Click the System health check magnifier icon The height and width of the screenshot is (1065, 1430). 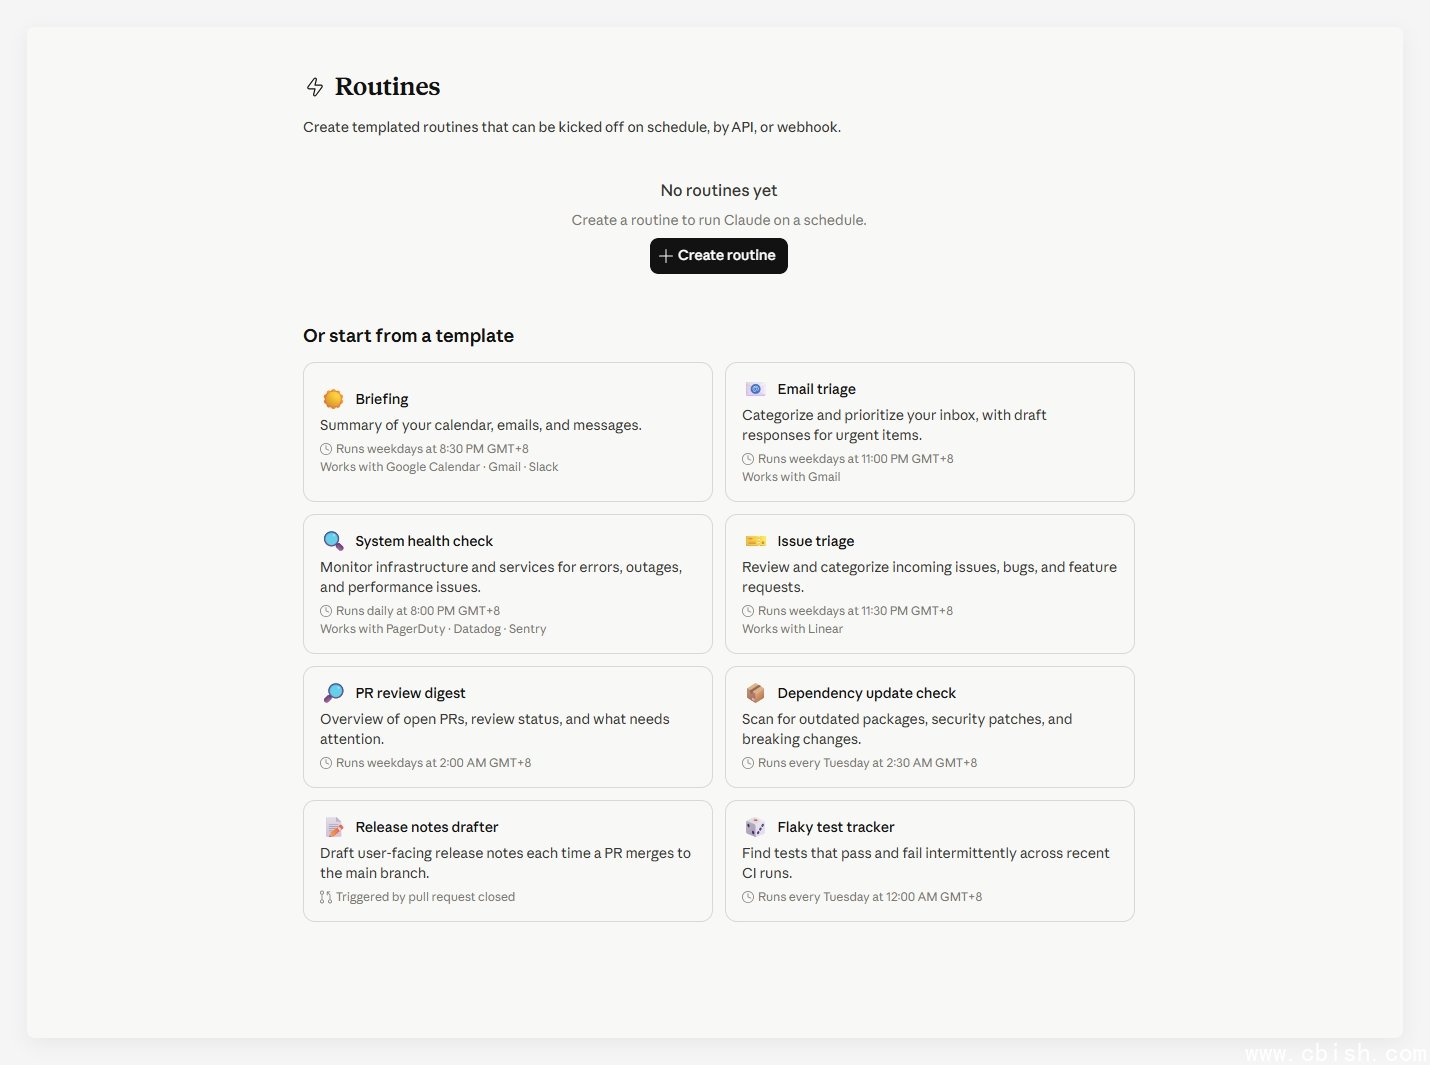click(333, 541)
